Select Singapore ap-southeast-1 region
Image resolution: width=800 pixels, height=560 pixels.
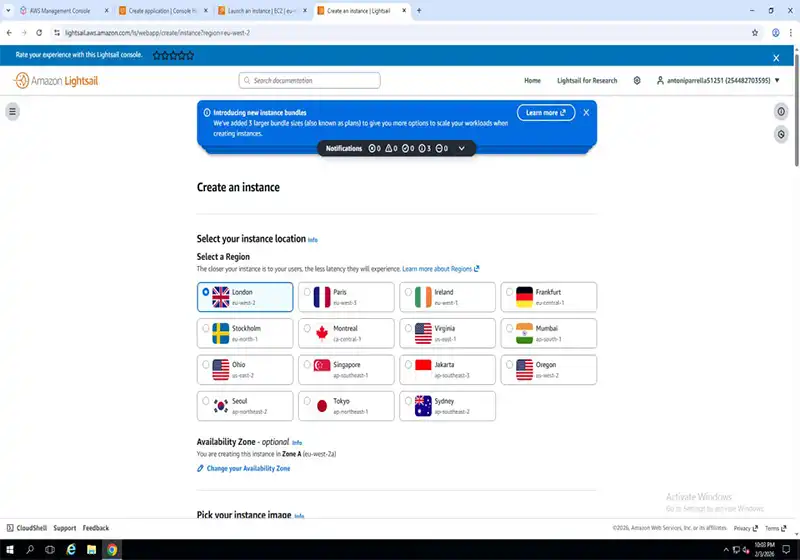pyautogui.click(x=346, y=370)
